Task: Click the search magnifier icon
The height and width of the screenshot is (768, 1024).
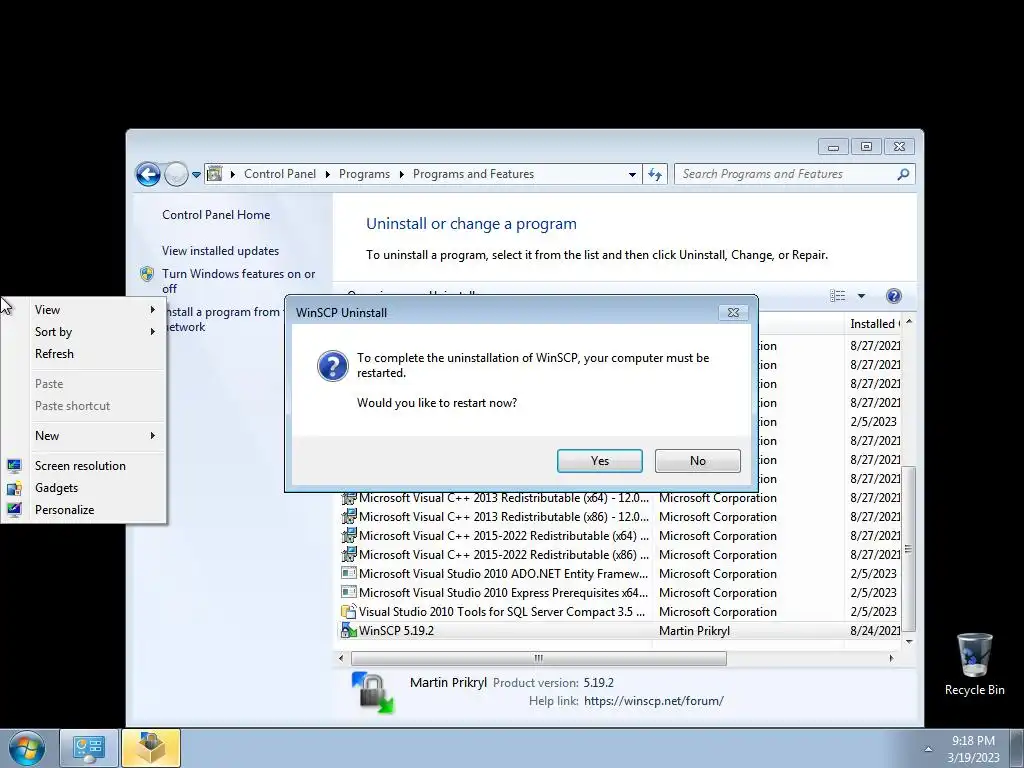Action: tap(903, 174)
